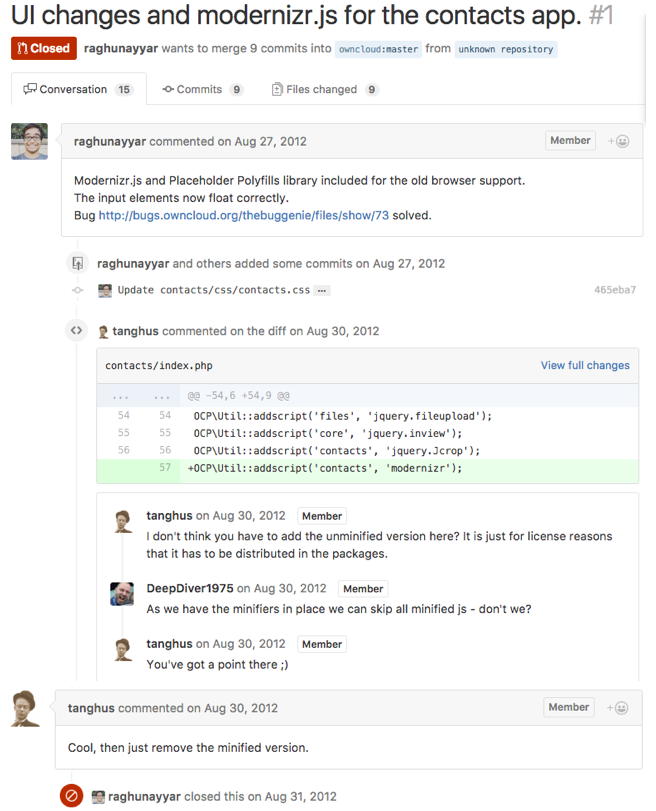Click the DeepDiver1975 username link
Image resolution: width=656 pixels, height=811 pixels.
(x=190, y=588)
